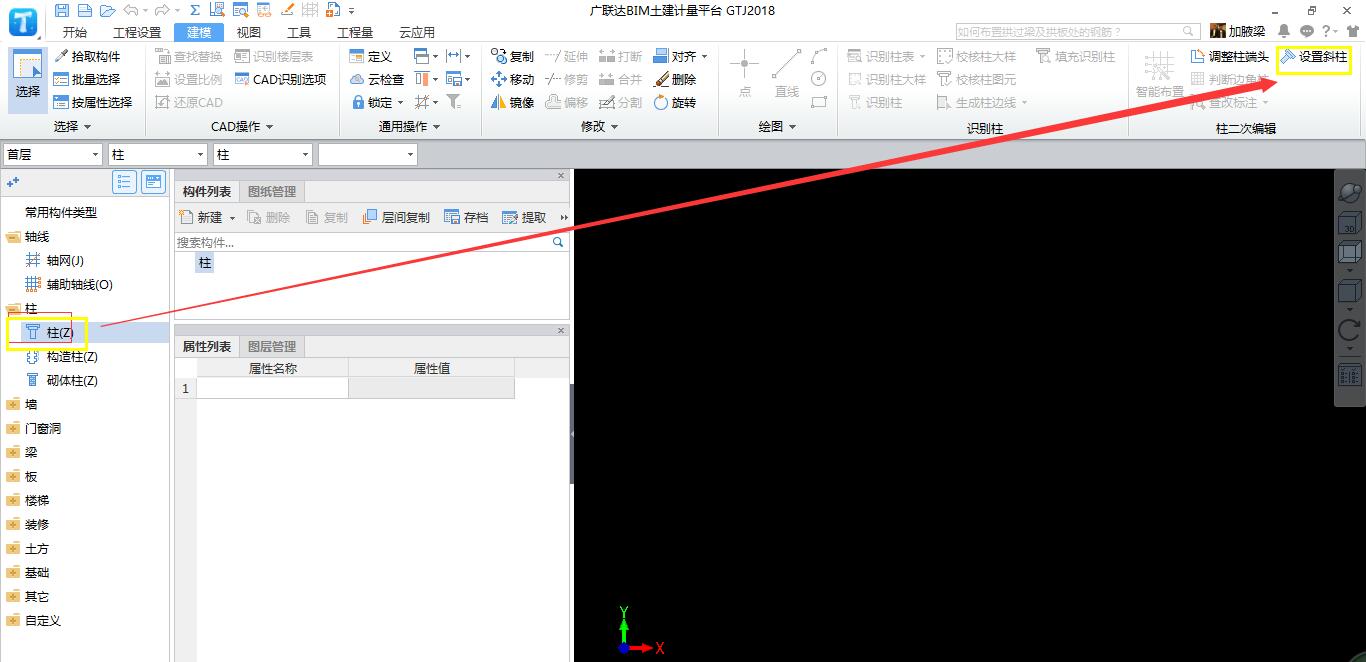This screenshot has height=662, width=1366.
Task: Select 常用构件类型 in navigation tree
Action: coord(60,212)
